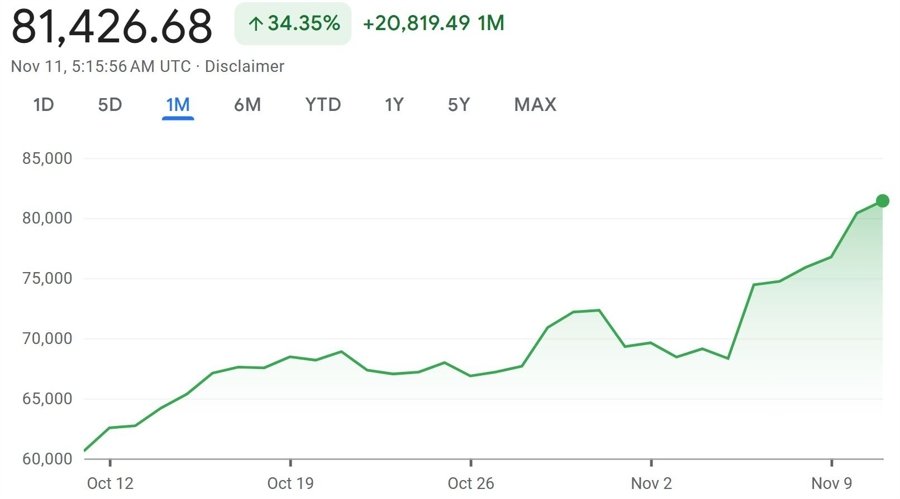Click the 81,426.68 price value
Image resolution: width=900 pixels, height=499 pixels.
point(112,26)
